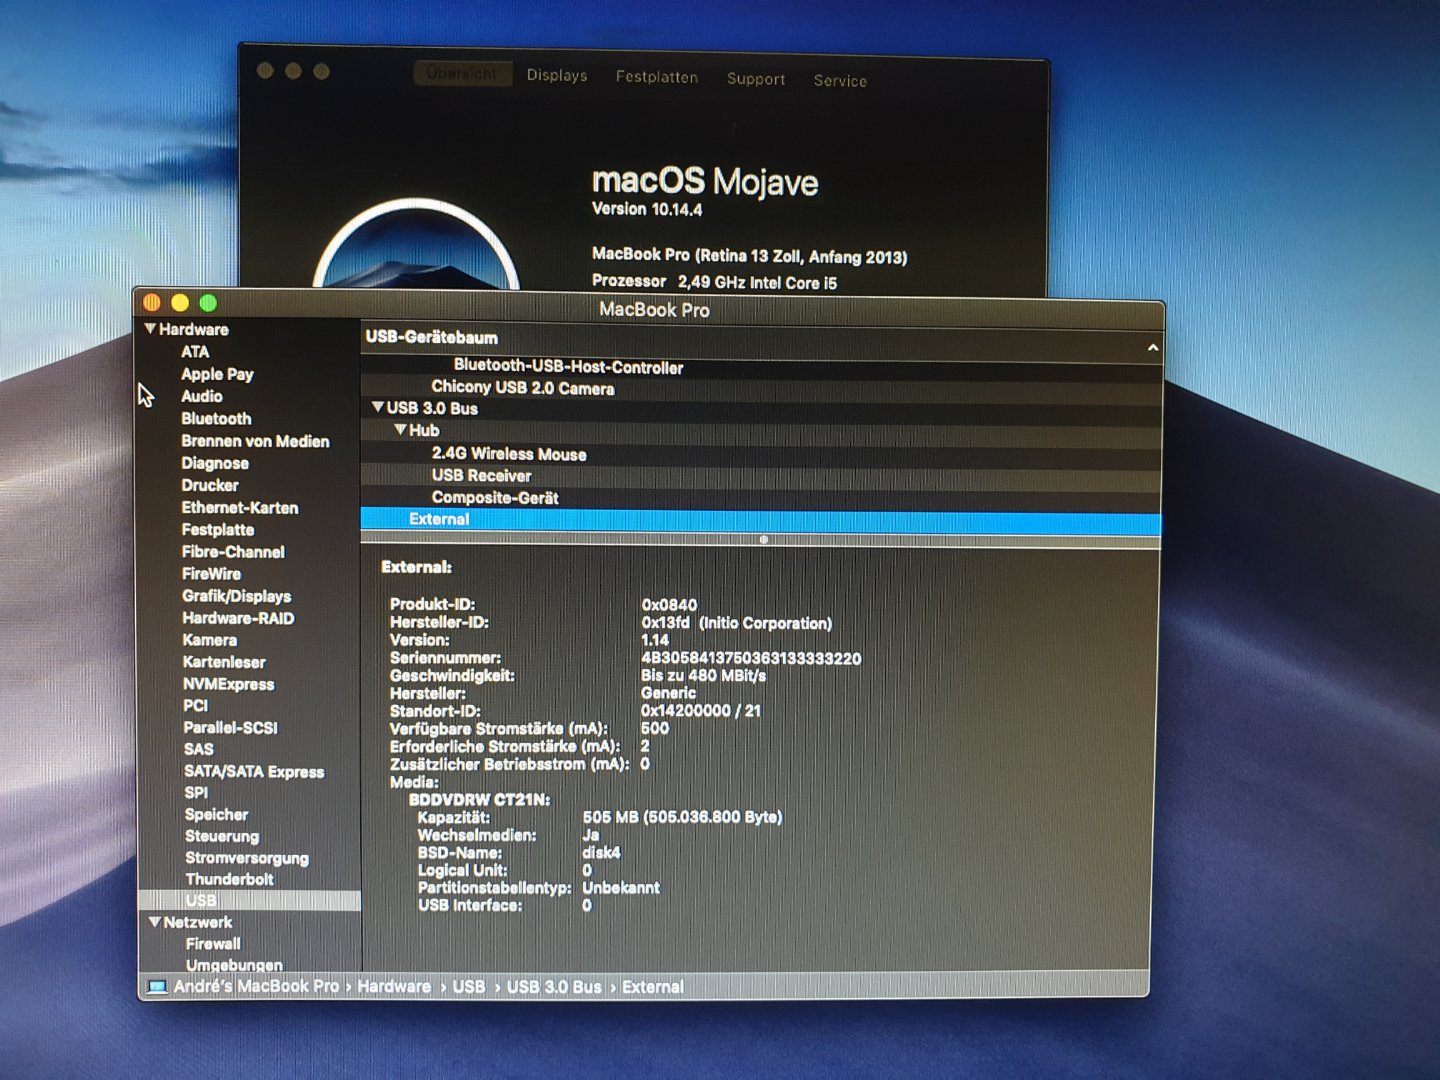Click the sort arrow in USB-Gerätebaum header
Image resolution: width=1440 pixels, height=1080 pixels.
tap(1153, 348)
